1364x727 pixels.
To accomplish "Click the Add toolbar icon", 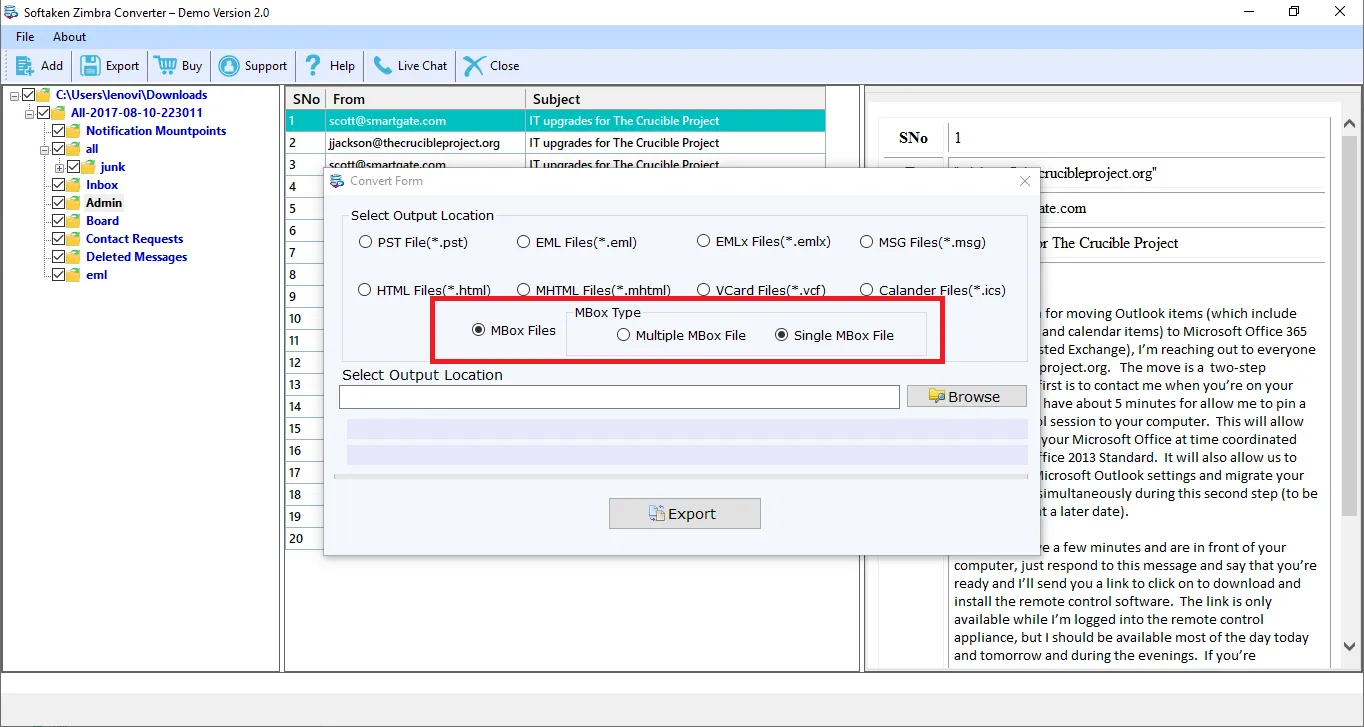I will click(x=25, y=66).
